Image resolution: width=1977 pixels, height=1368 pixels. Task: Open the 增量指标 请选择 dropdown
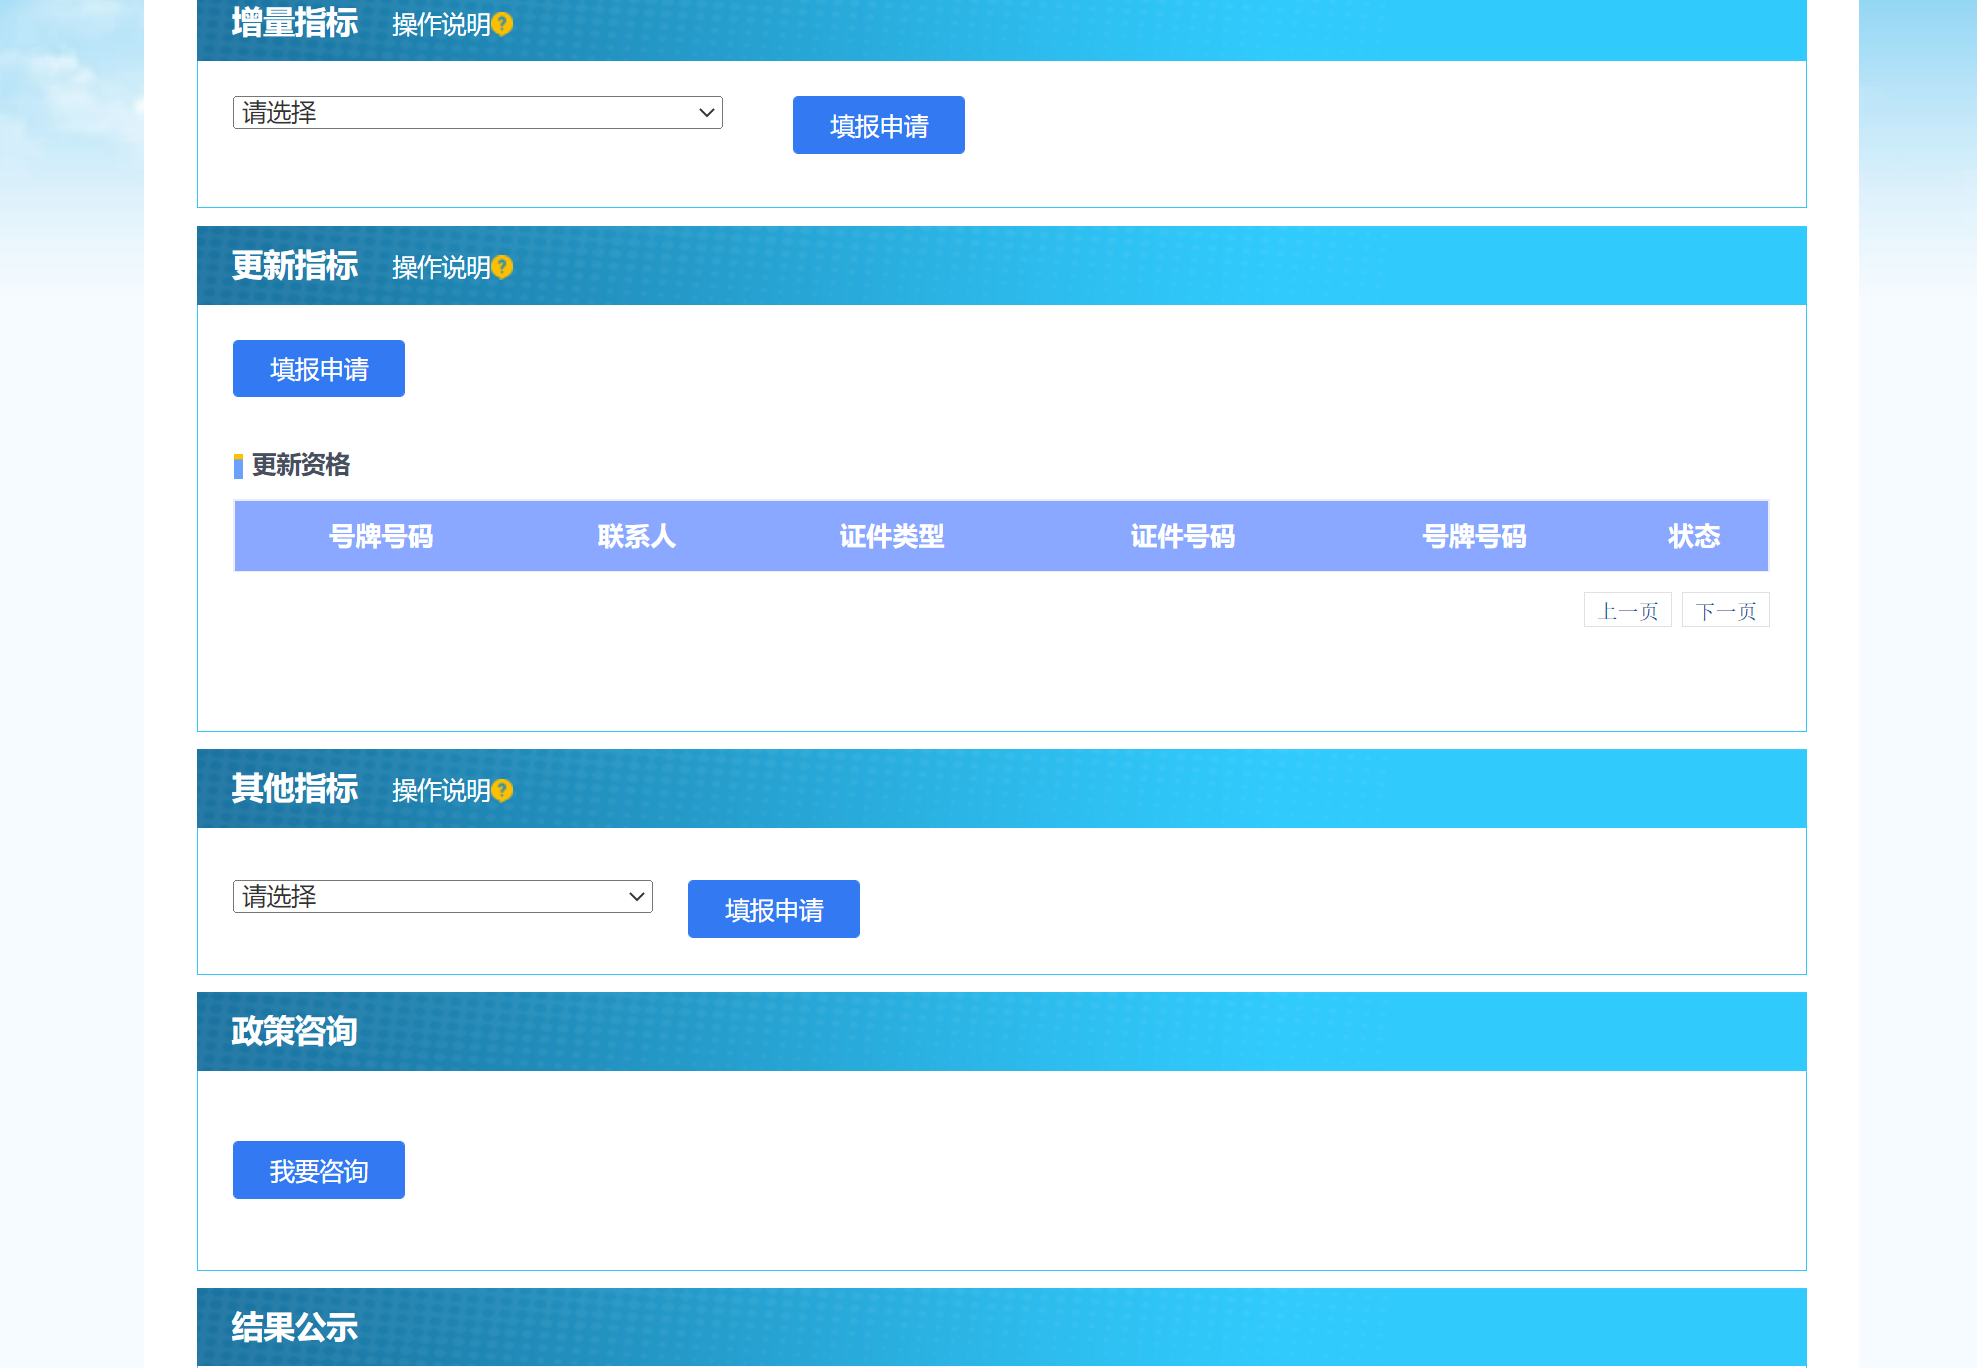click(x=477, y=113)
